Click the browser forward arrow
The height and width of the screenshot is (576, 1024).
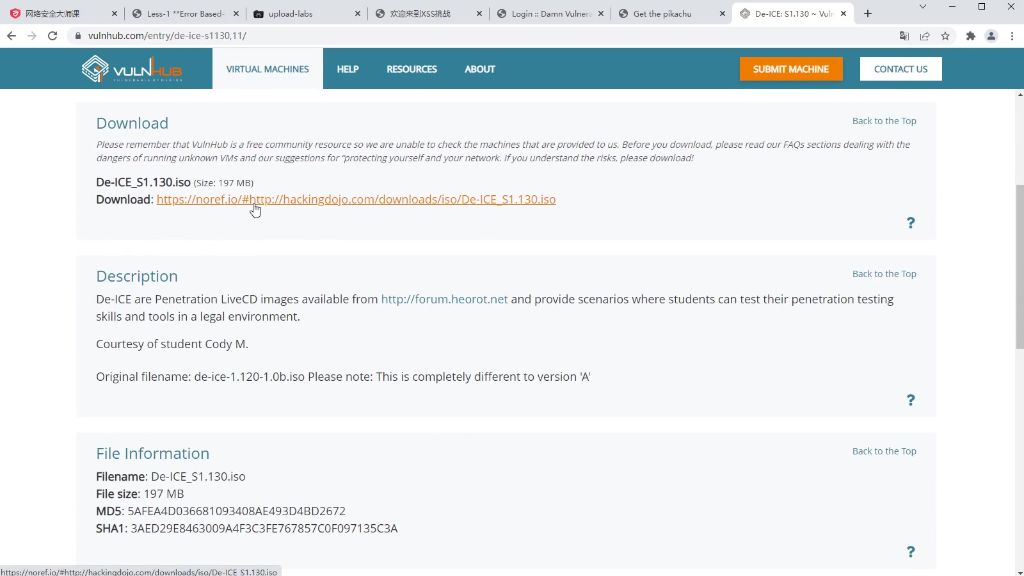[31, 36]
